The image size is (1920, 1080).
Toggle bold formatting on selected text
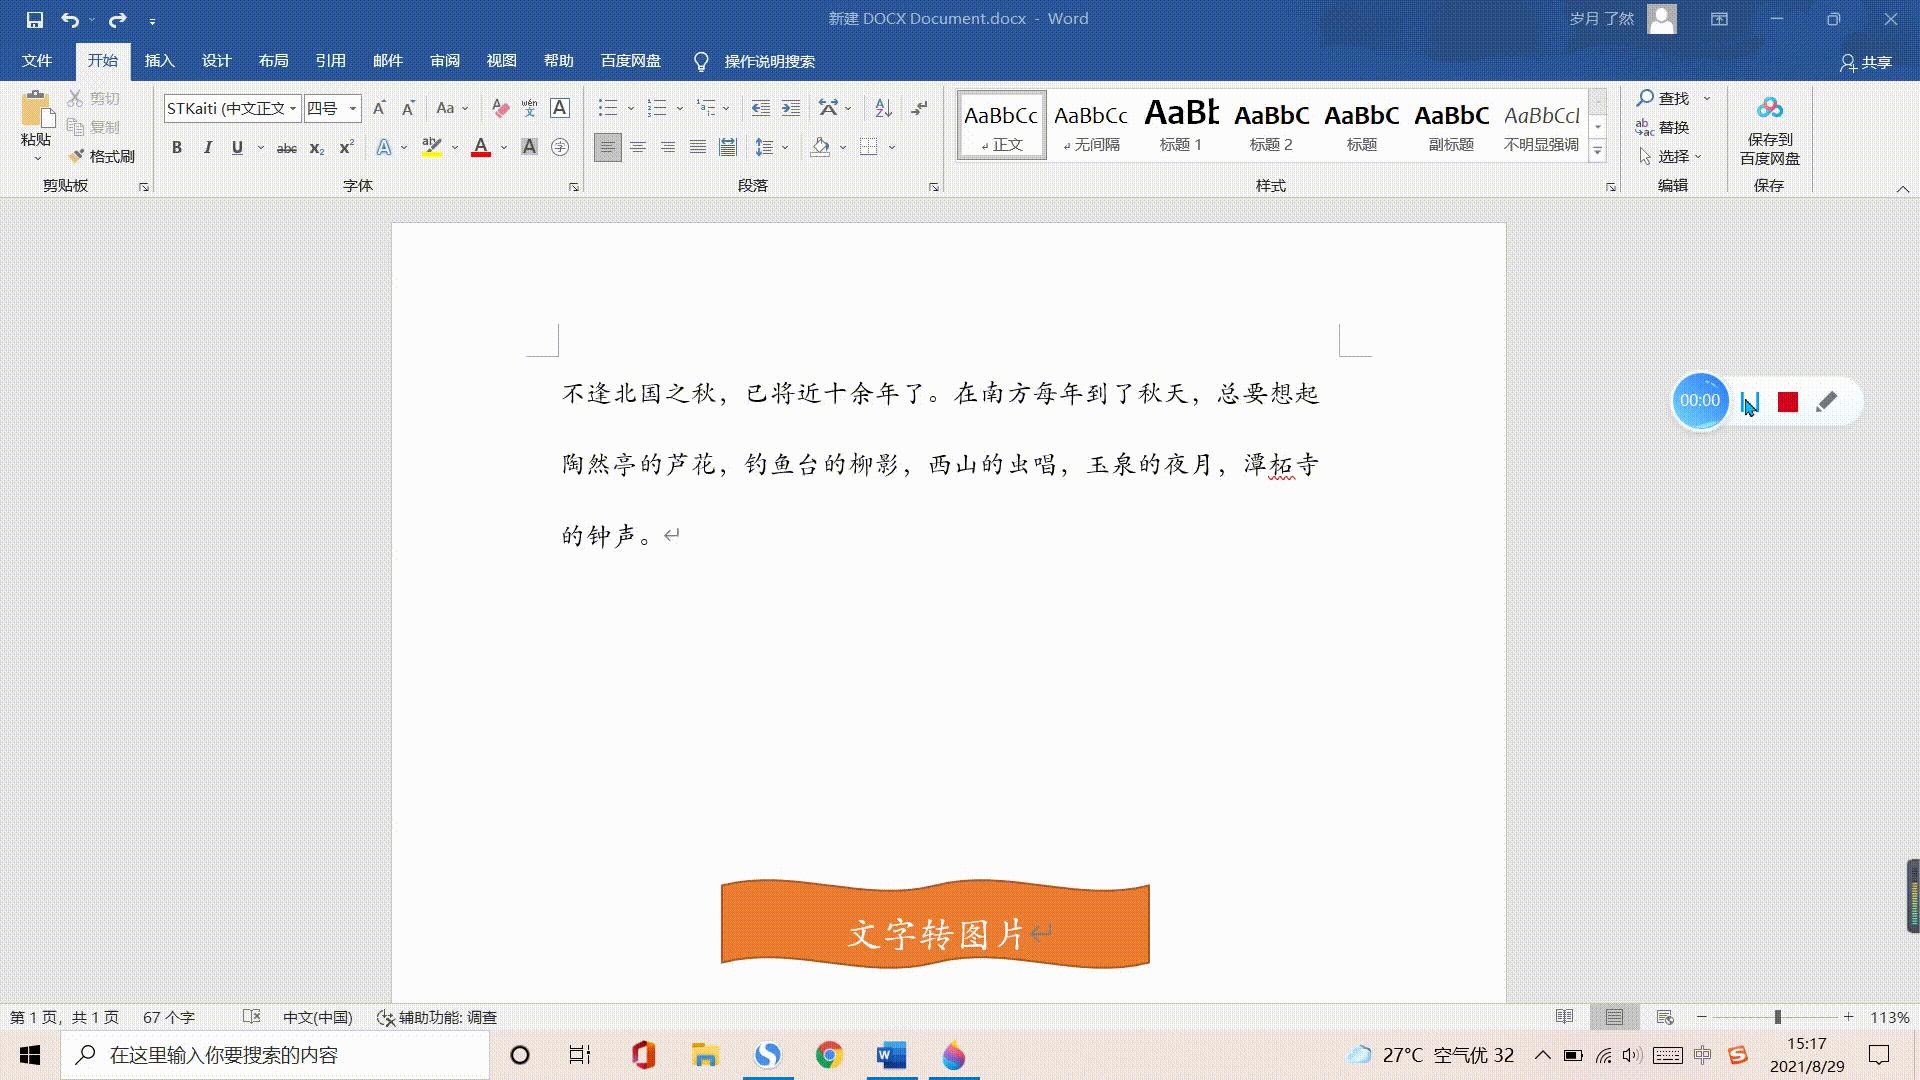[177, 147]
